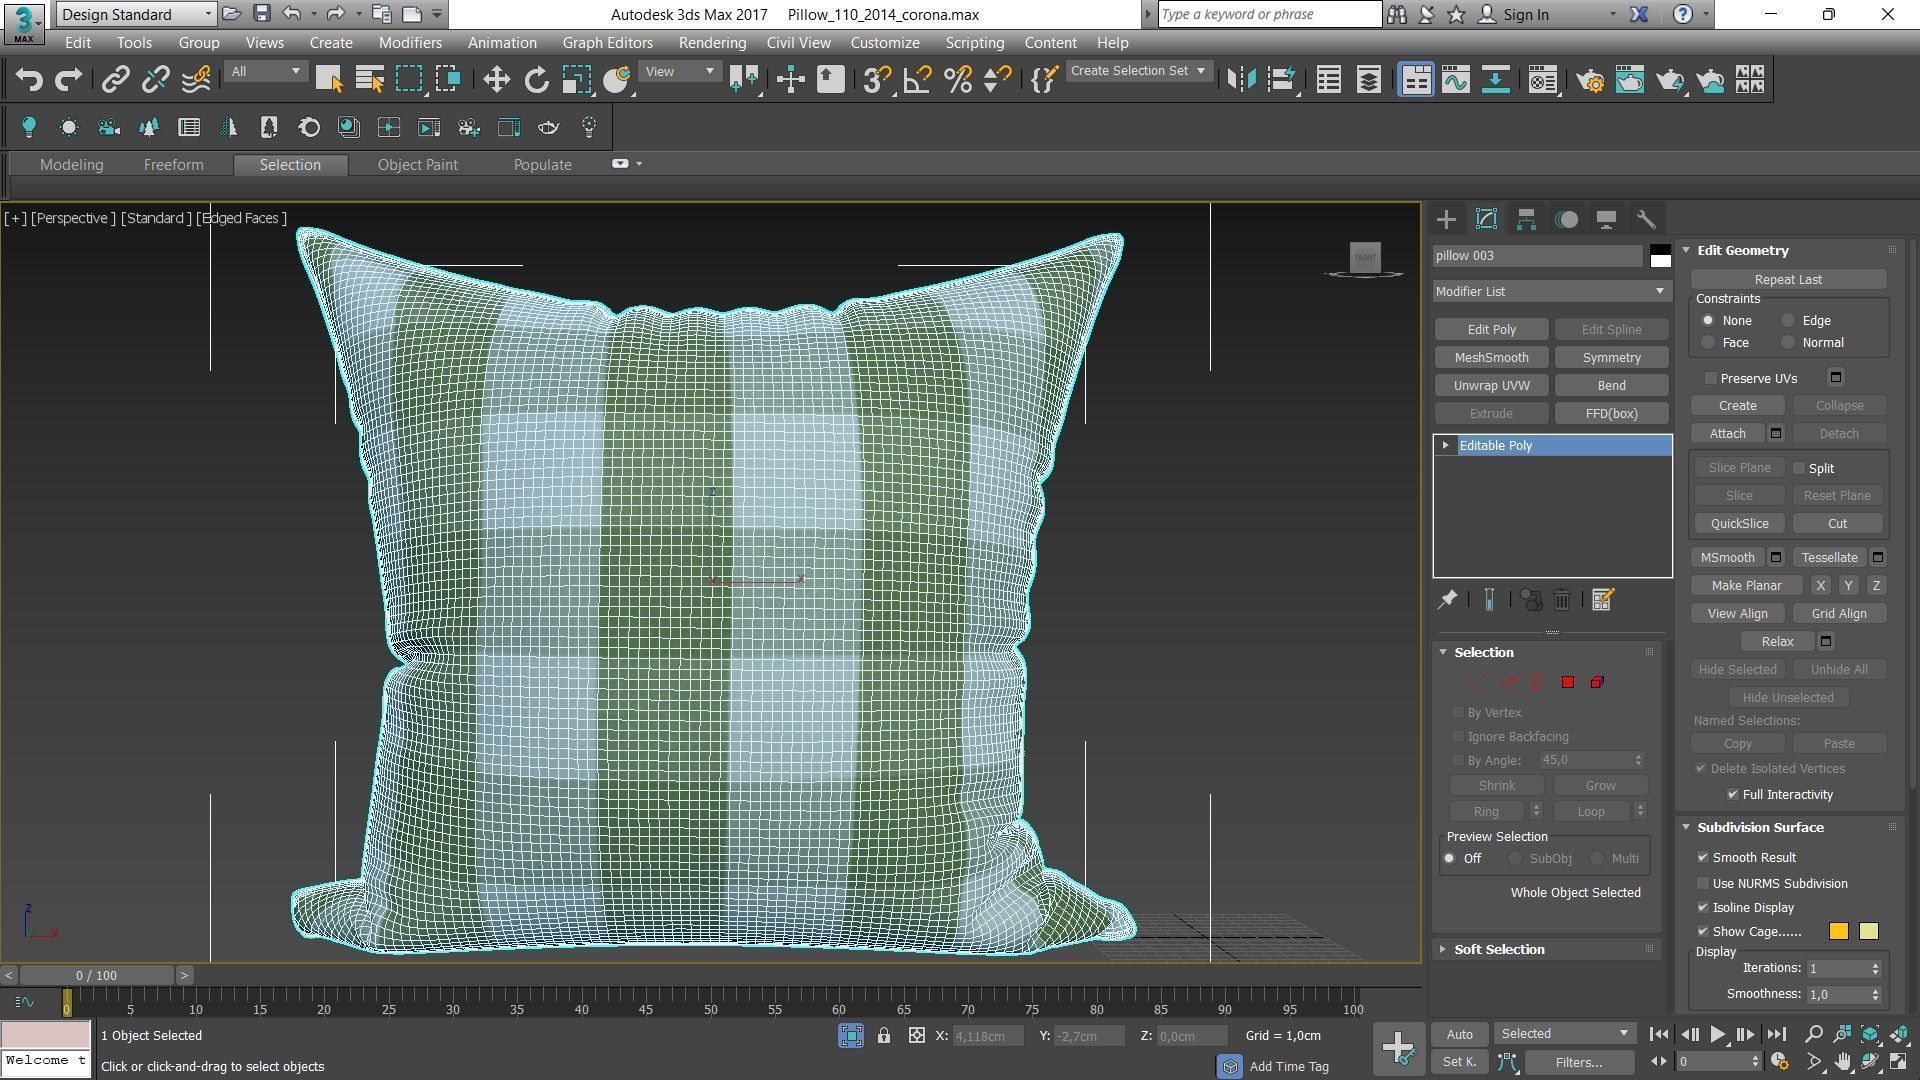Open the All selection filter dropdown
The width and height of the screenshot is (1920, 1080).
pos(265,71)
